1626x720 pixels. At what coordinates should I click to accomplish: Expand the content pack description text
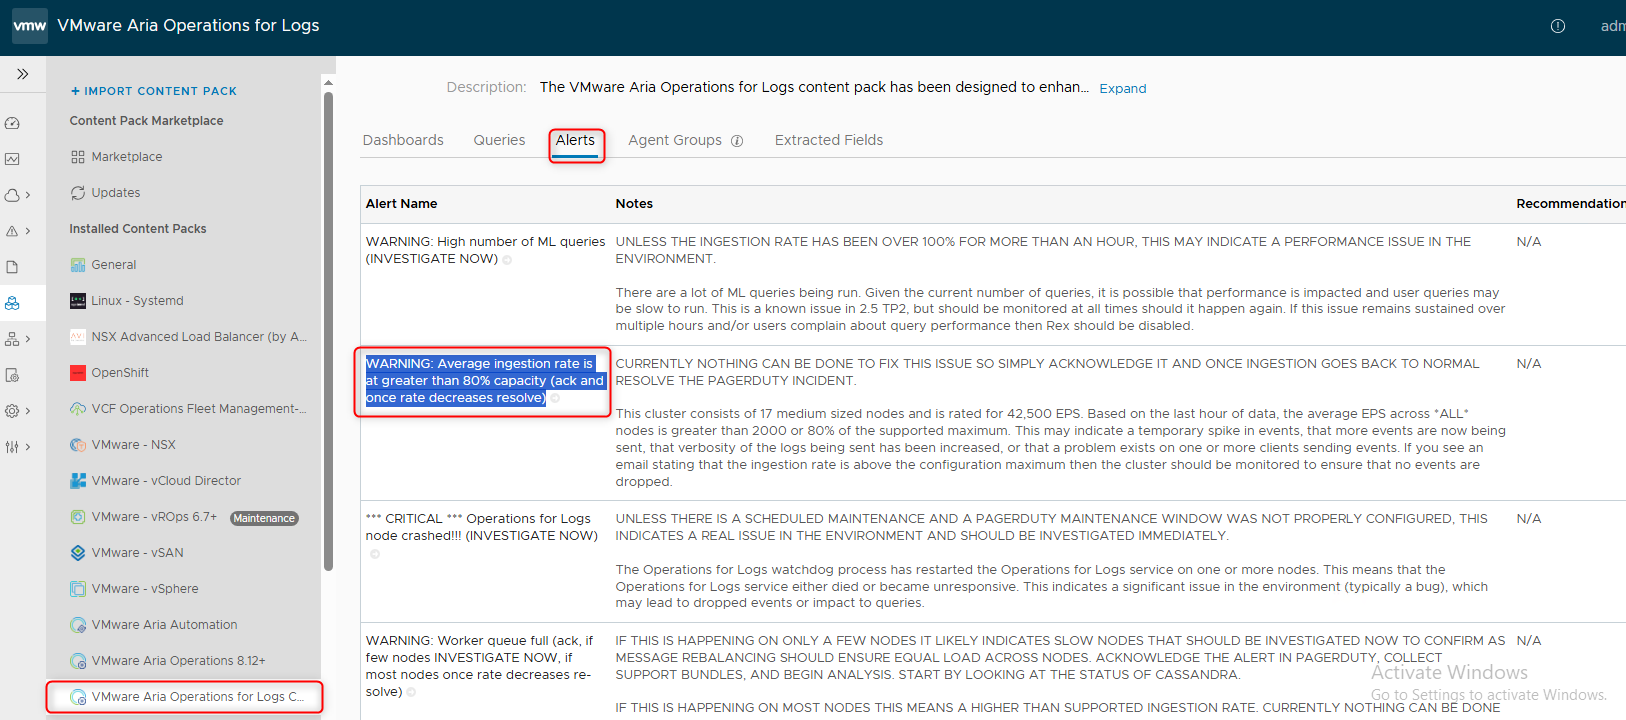click(1122, 88)
